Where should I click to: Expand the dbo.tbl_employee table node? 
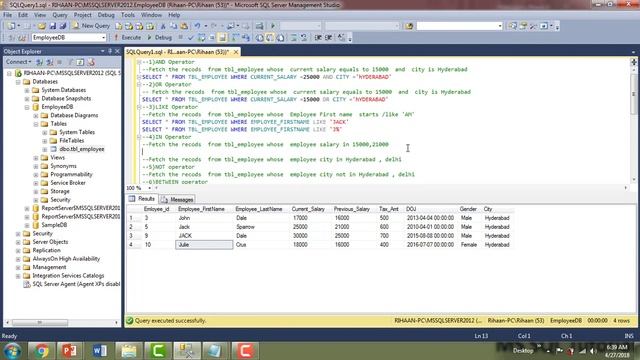[x=45, y=149]
